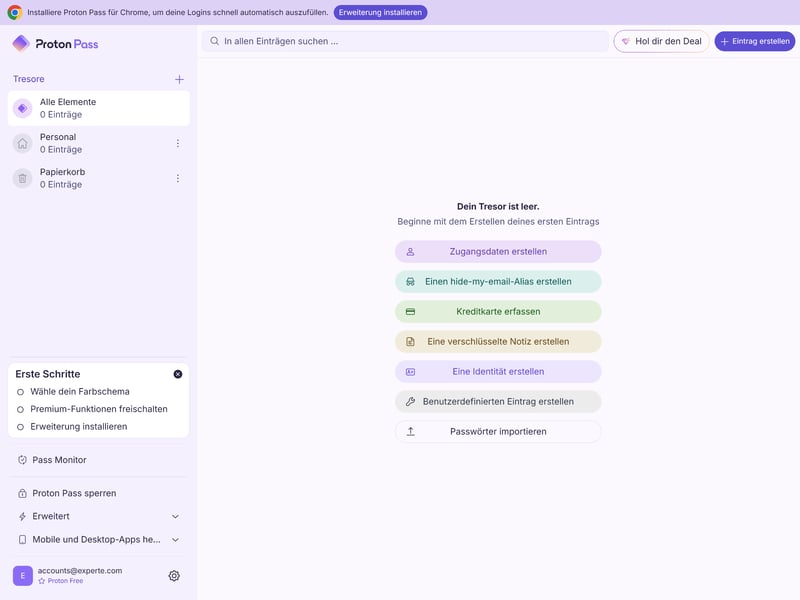800x600 pixels.
Task: Expand the Erweitert section chevron
Action: 175,516
